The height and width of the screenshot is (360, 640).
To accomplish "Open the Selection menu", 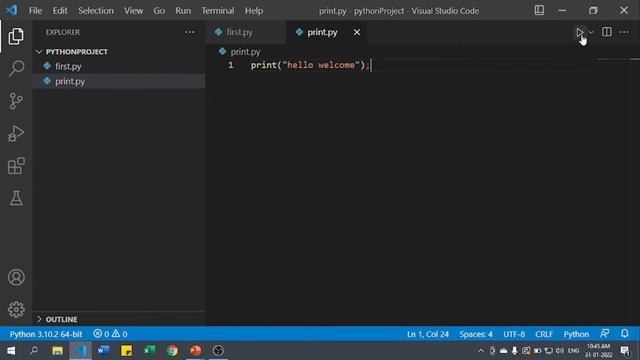I will [96, 11].
